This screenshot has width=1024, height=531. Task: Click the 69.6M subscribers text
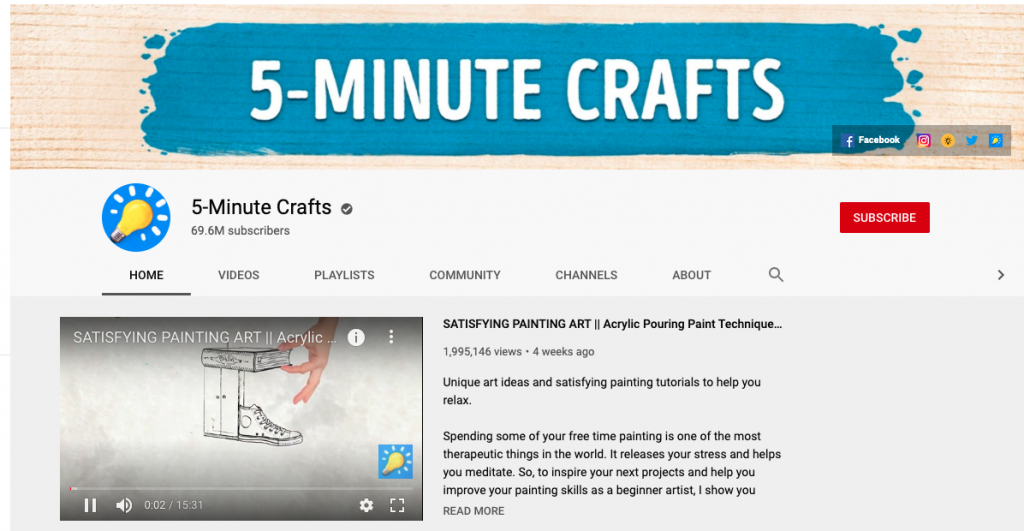coord(240,231)
